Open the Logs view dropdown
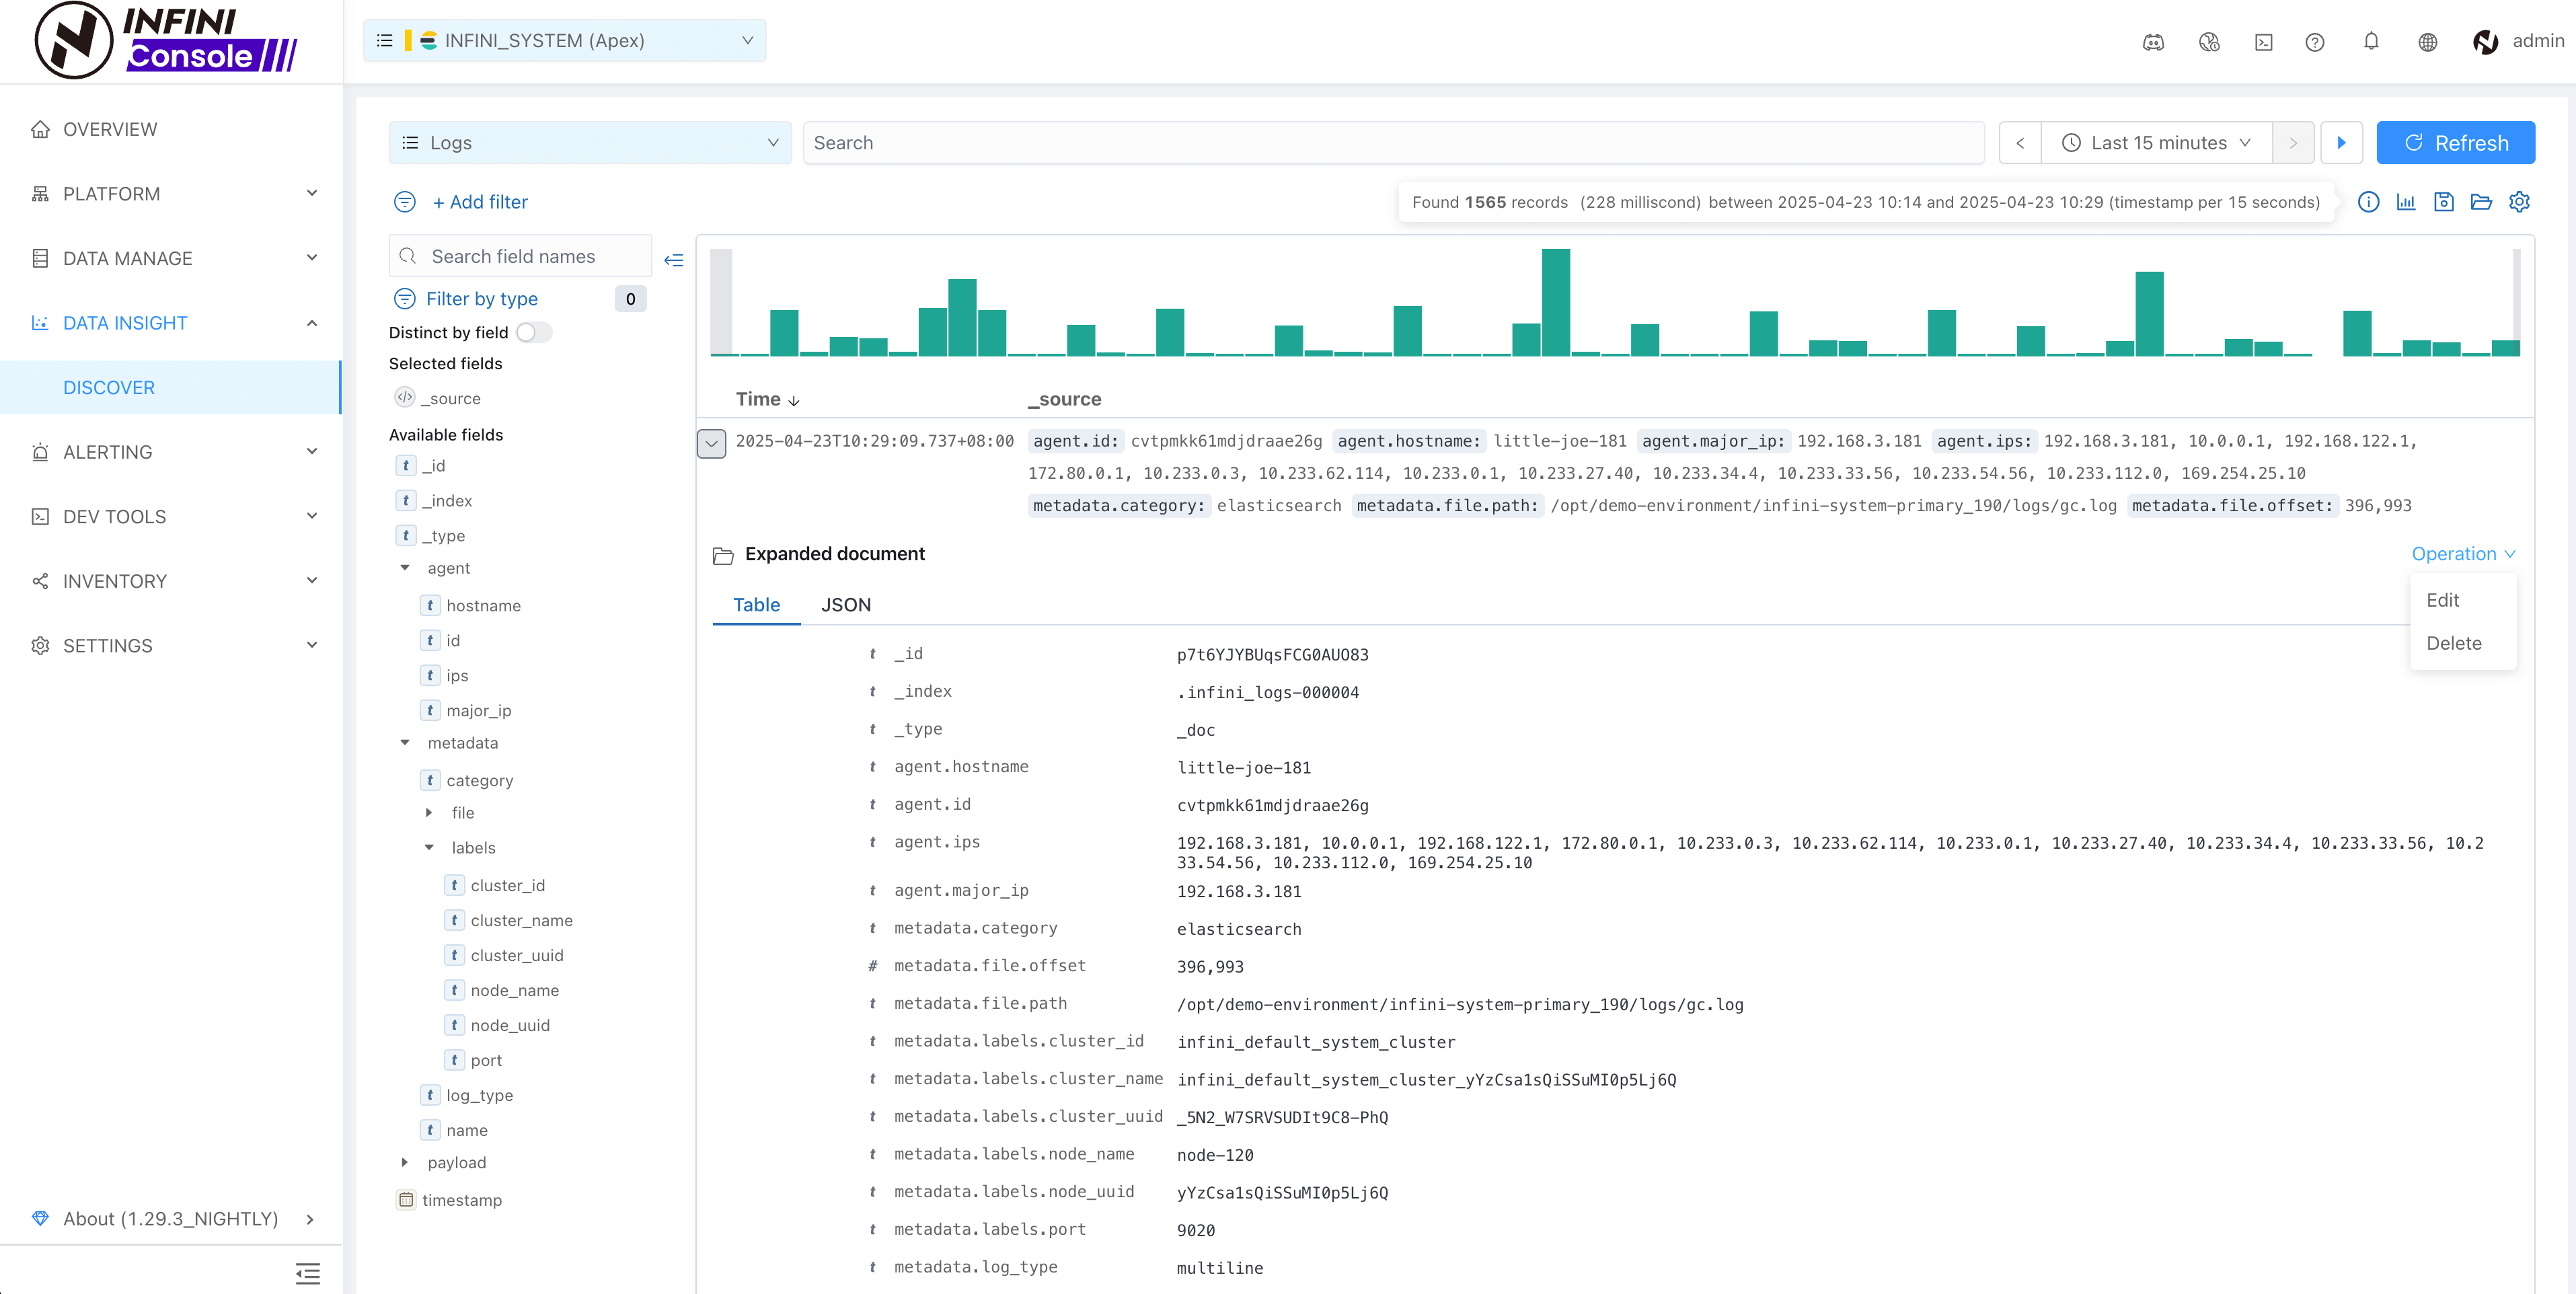2576x1294 pixels. click(589, 143)
